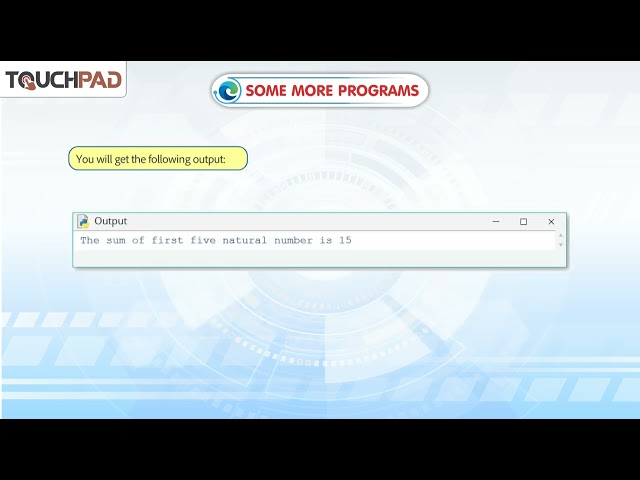This screenshot has height=480, width=640.
Task: Minimize the Output window
Action: (496, 221)
